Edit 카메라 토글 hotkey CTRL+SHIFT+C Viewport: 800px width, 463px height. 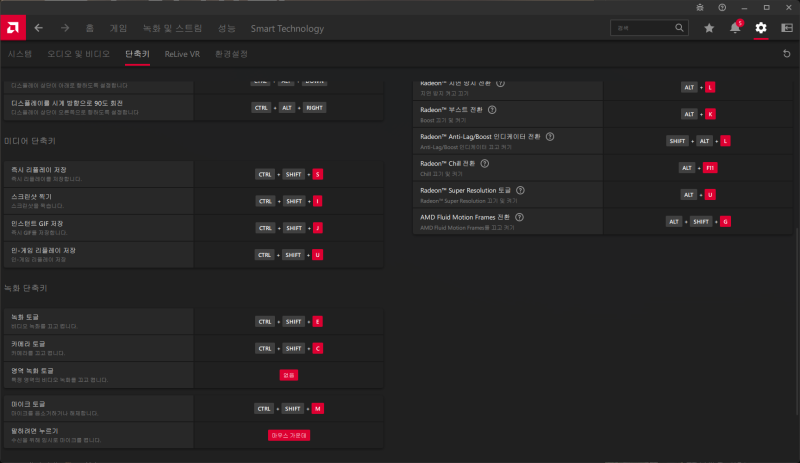tap(289, 349)
